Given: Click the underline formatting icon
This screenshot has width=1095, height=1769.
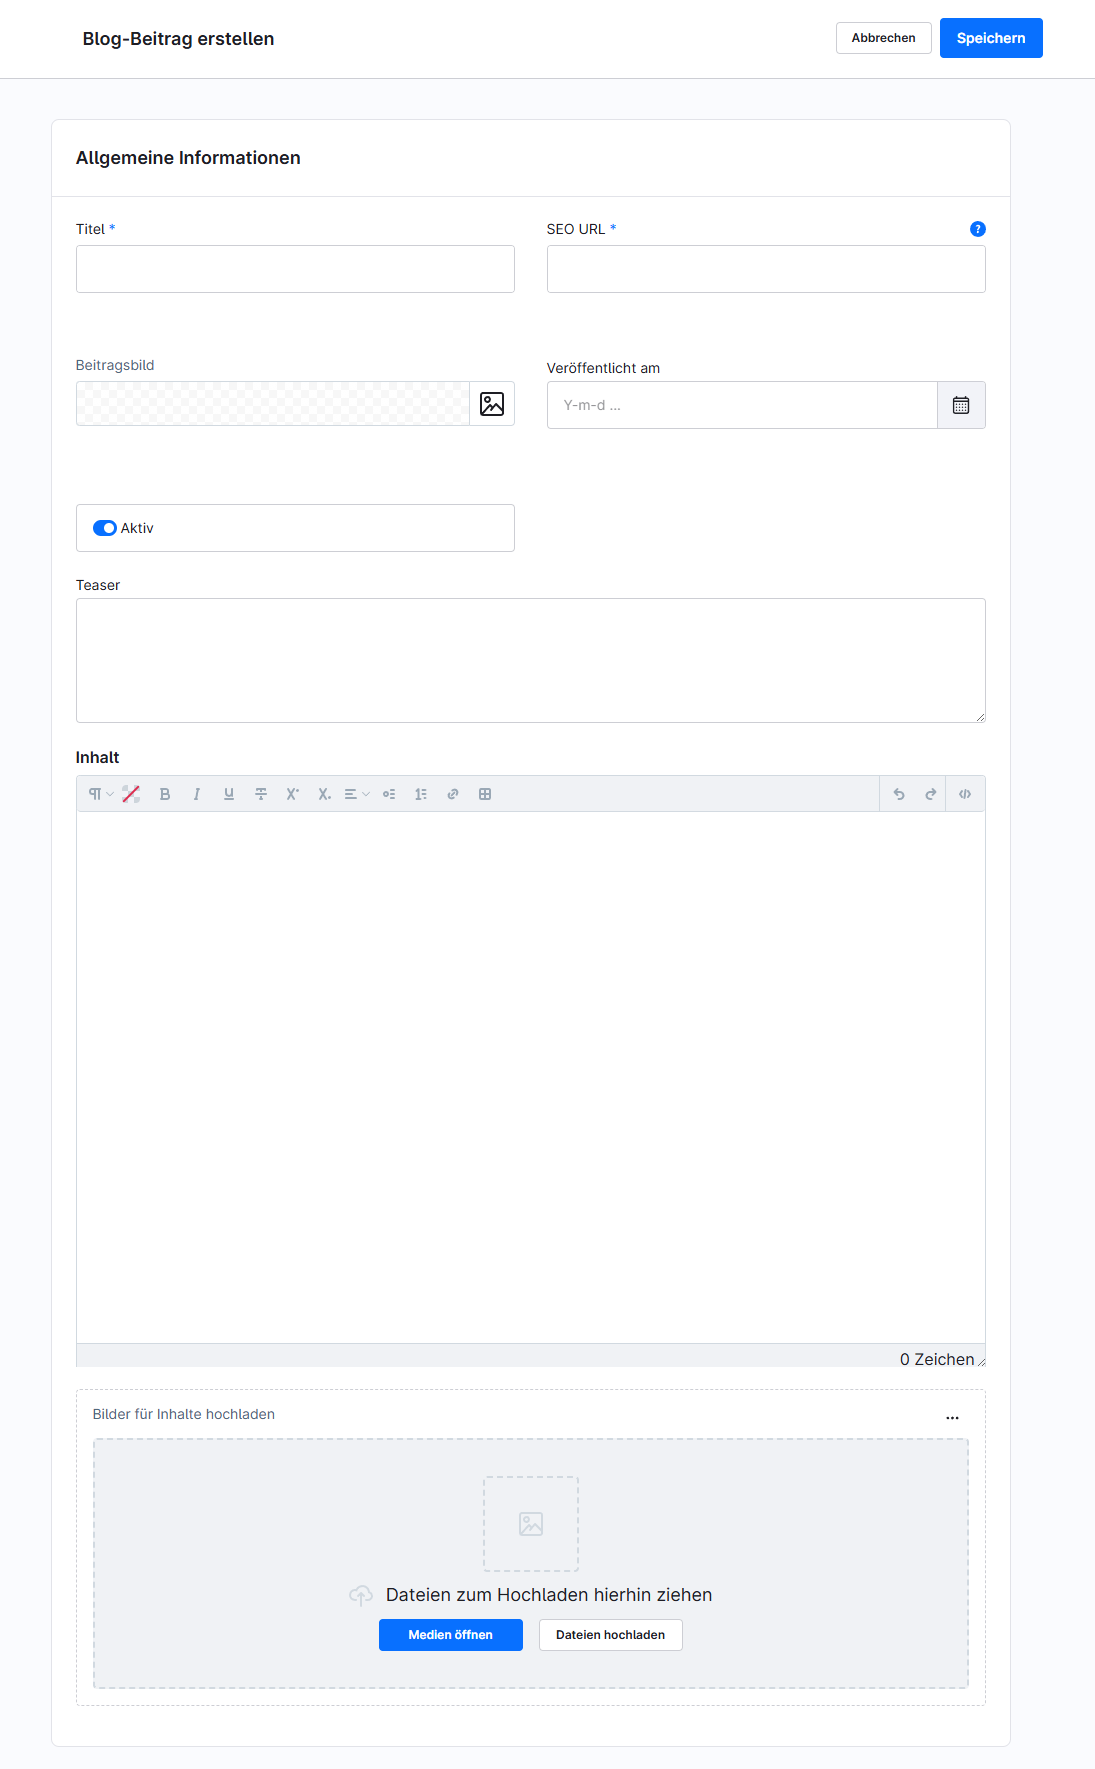Looking at the screenshot, I should [x=229, y=794].
